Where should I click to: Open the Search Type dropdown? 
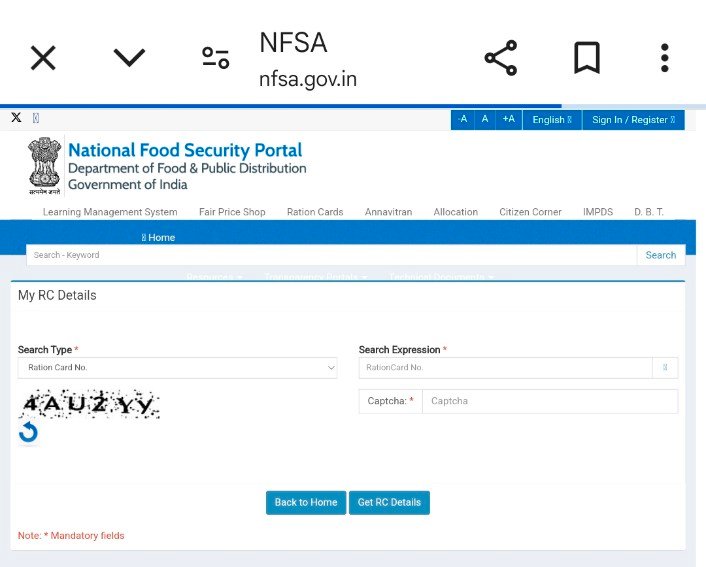[x=177, y=368]
